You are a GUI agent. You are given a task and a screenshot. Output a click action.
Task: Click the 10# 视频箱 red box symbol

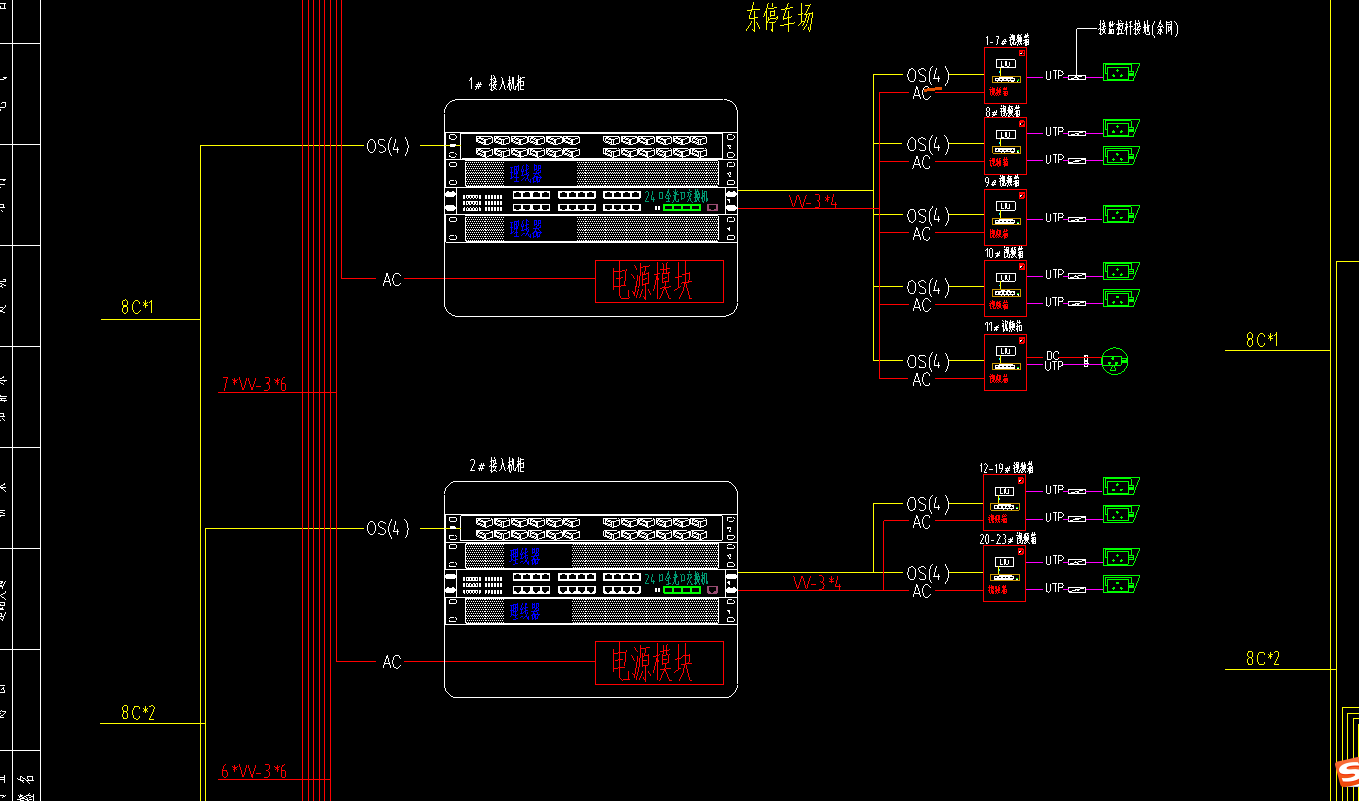coord(1005,288)
